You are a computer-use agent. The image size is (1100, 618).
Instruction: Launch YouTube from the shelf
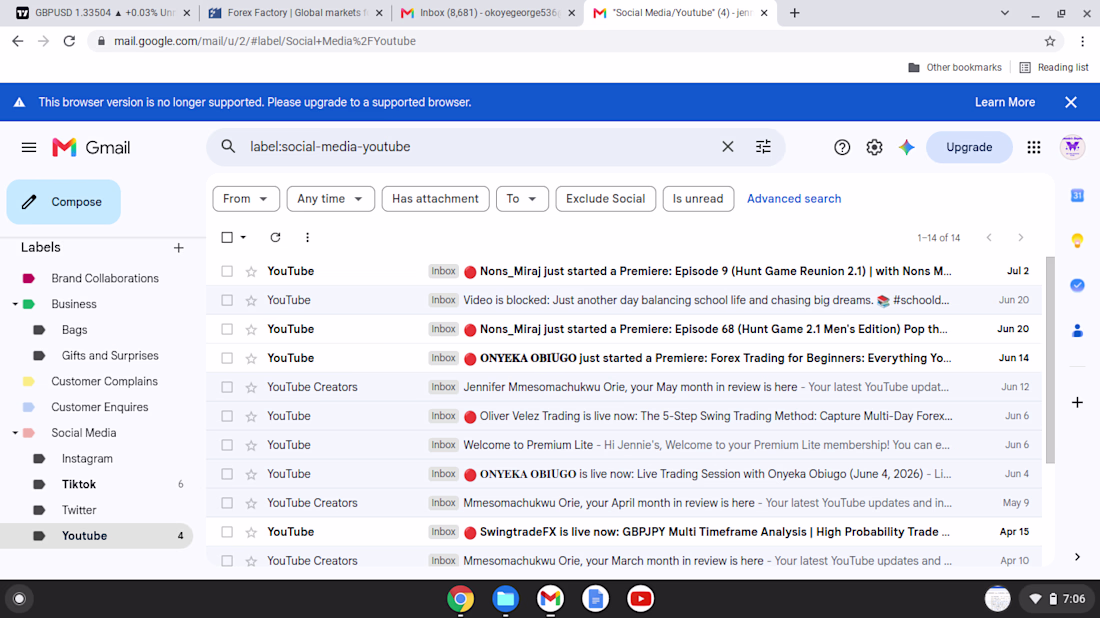640,598
